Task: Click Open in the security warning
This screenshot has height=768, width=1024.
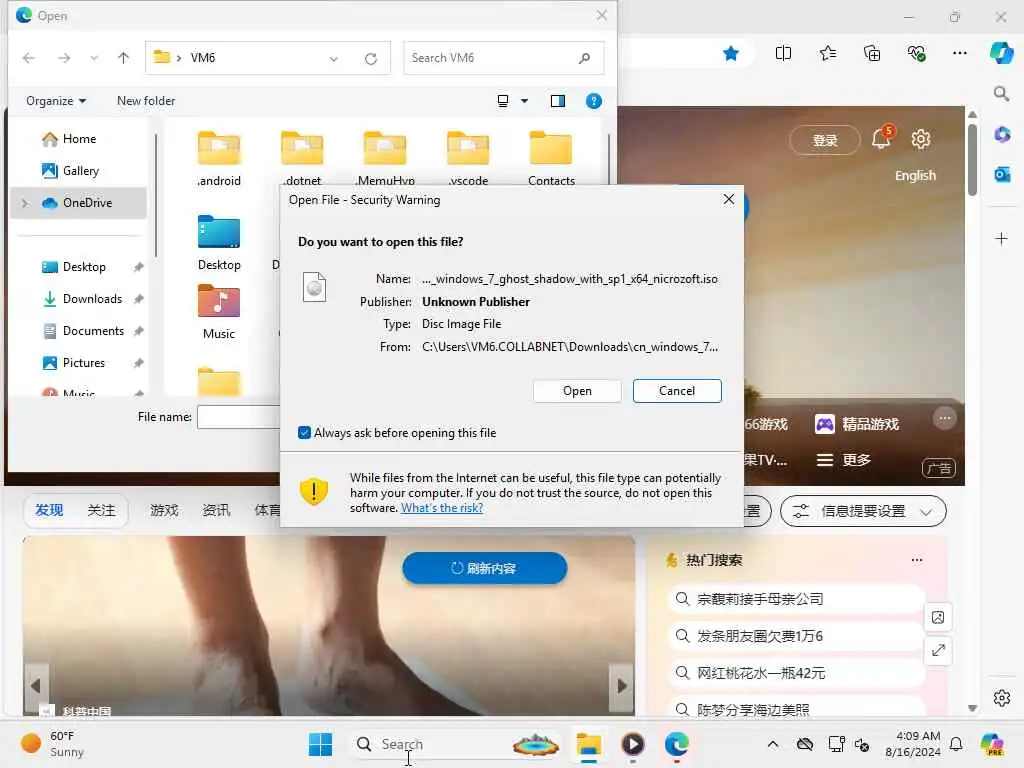Action: click(x=577, y=391)
